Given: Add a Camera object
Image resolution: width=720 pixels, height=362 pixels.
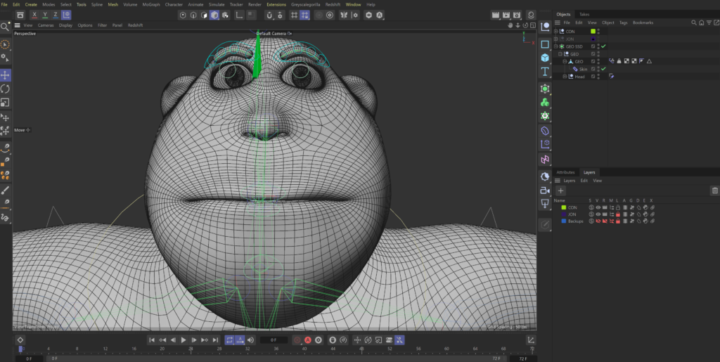Looking at the screenshot, I should [545, 191].
